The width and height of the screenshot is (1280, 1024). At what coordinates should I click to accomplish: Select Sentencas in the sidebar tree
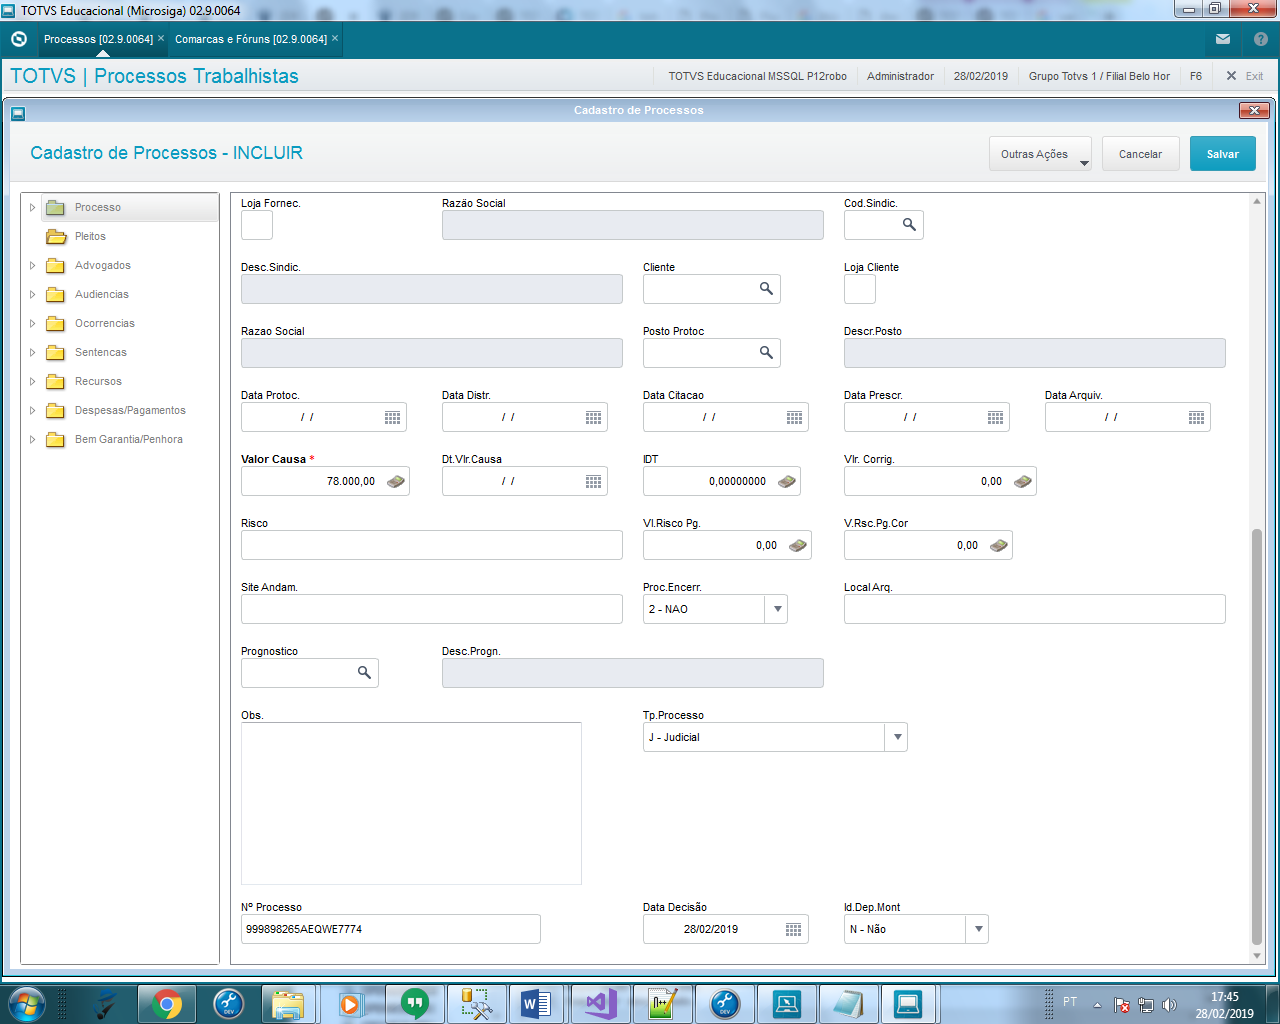pyautogui.click(x=101, y=353)
